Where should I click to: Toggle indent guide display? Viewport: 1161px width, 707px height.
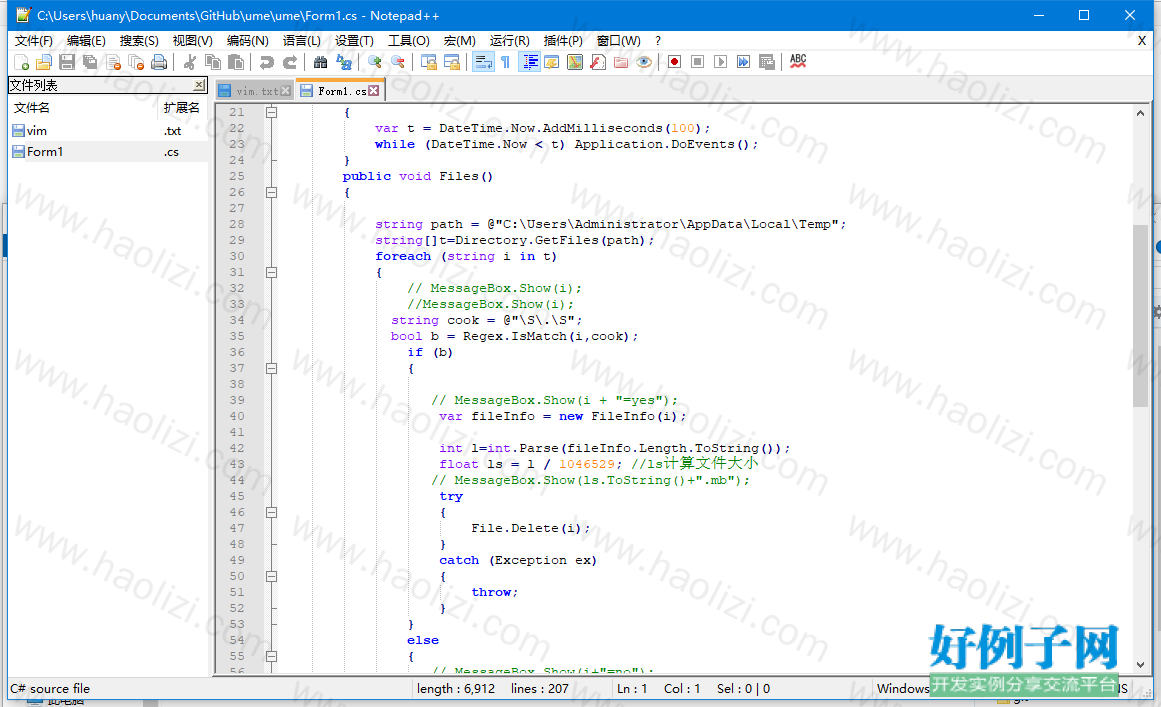(x=530, y=62)
